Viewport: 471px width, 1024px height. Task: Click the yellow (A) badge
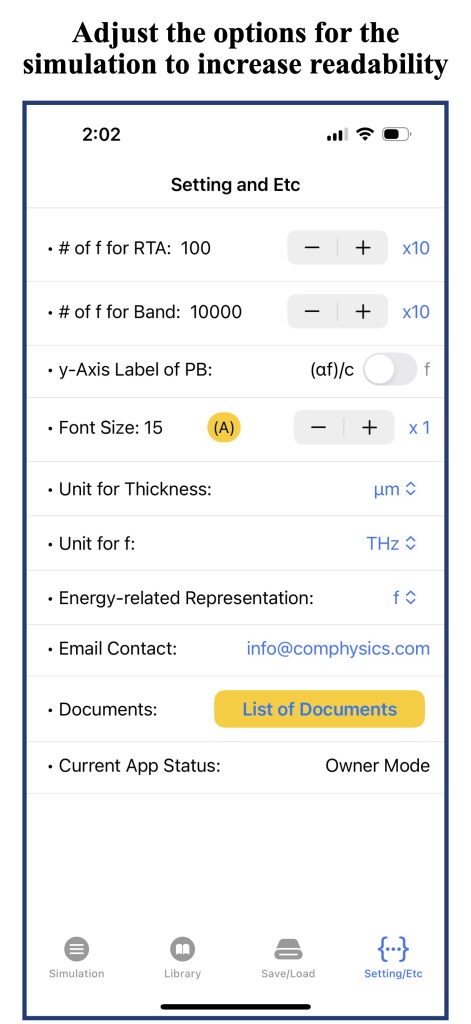tap(224, 428)
